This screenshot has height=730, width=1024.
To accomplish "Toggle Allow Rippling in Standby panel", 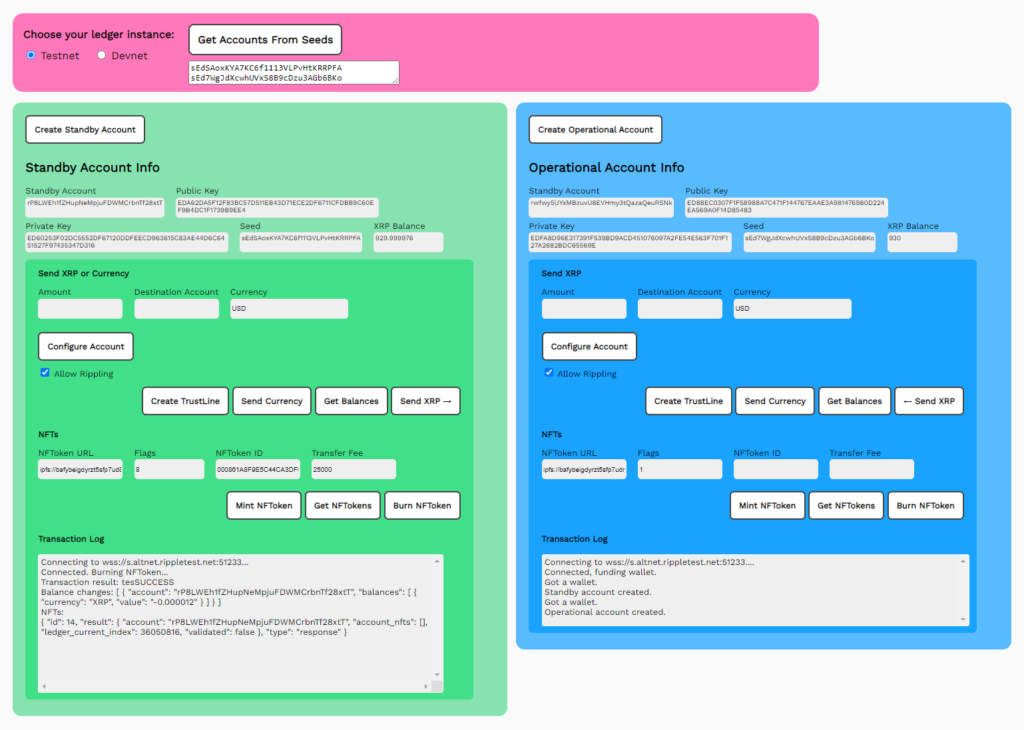I will tap(45, 373).
